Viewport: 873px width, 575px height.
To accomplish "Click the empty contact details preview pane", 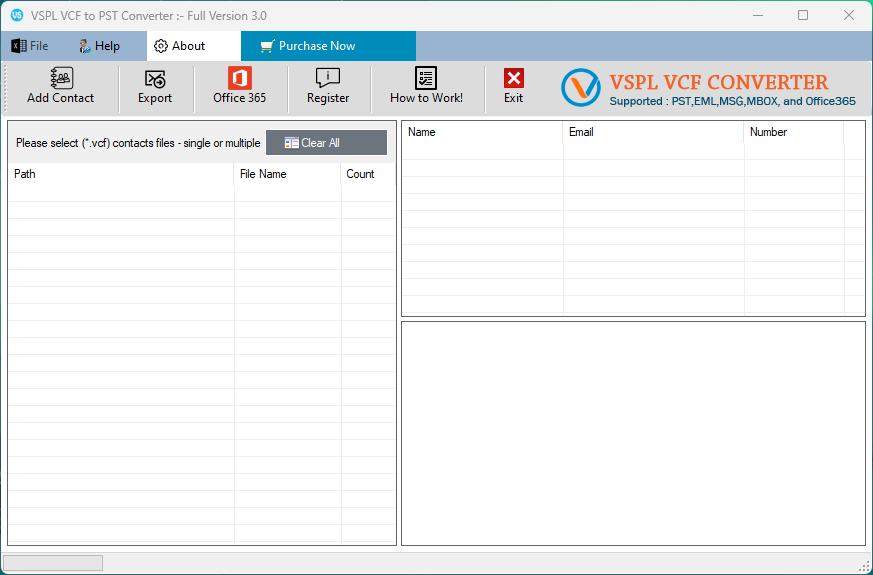I will tap(633, 433).
